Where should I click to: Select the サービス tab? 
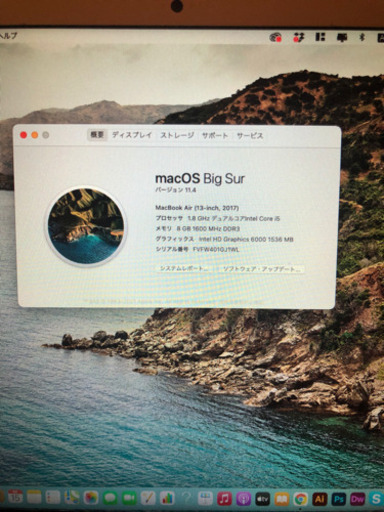(x=250, y=136)
